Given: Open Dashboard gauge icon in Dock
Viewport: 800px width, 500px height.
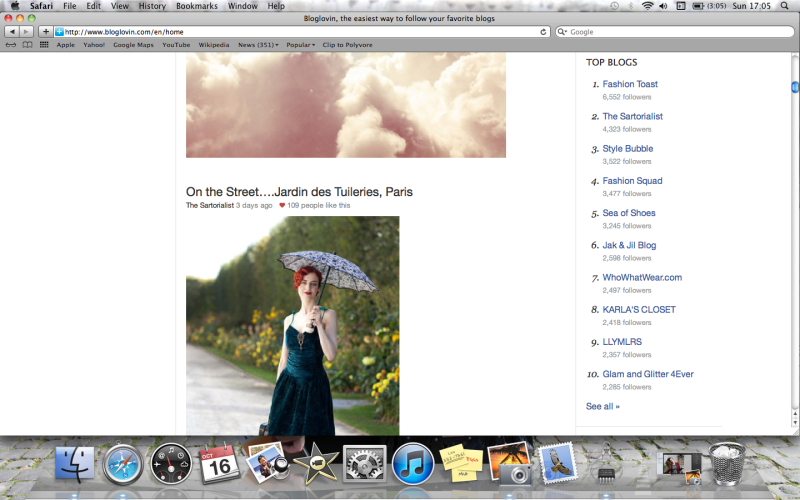Looking at the screenshot, I should pos(171,464).
